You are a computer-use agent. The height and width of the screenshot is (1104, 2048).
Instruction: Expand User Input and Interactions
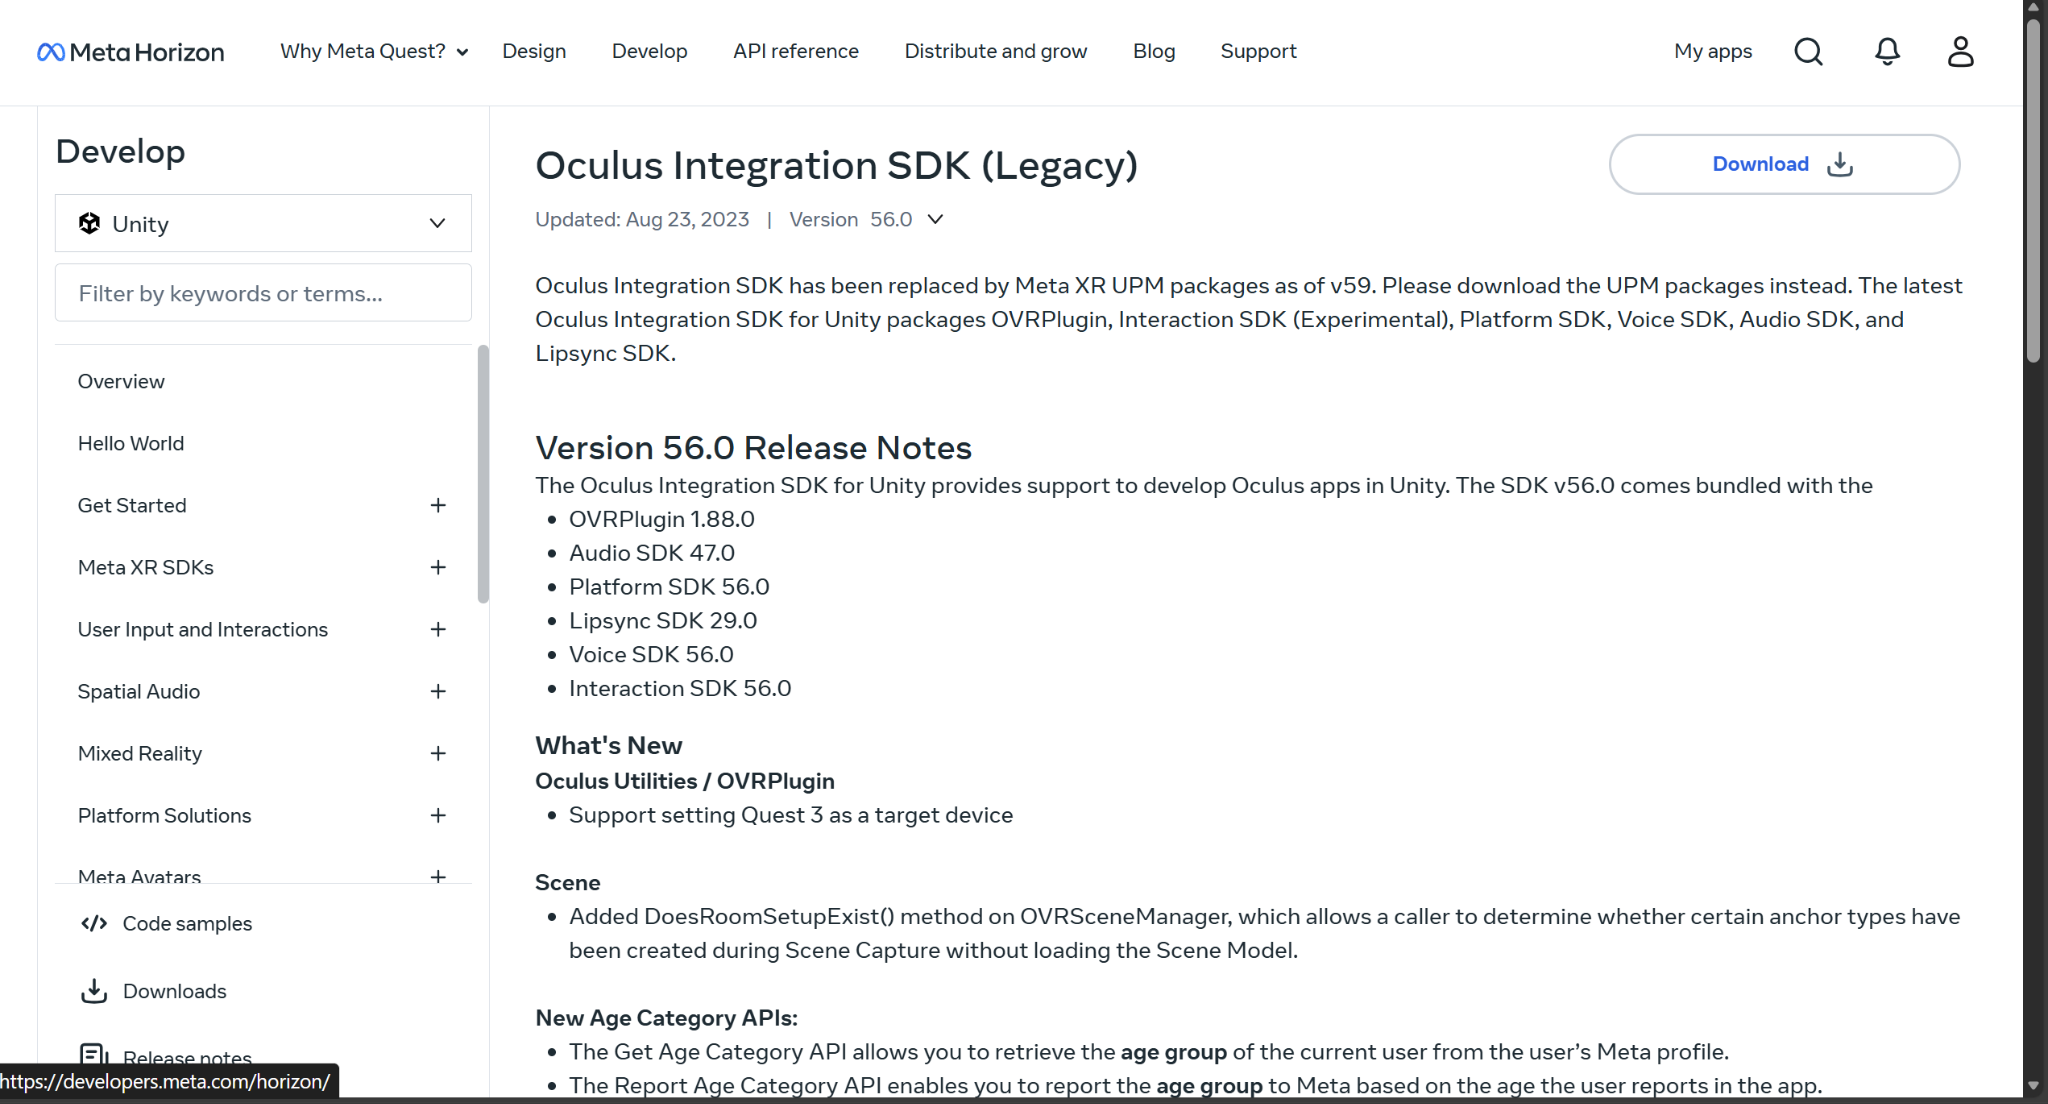pos(437,629)
